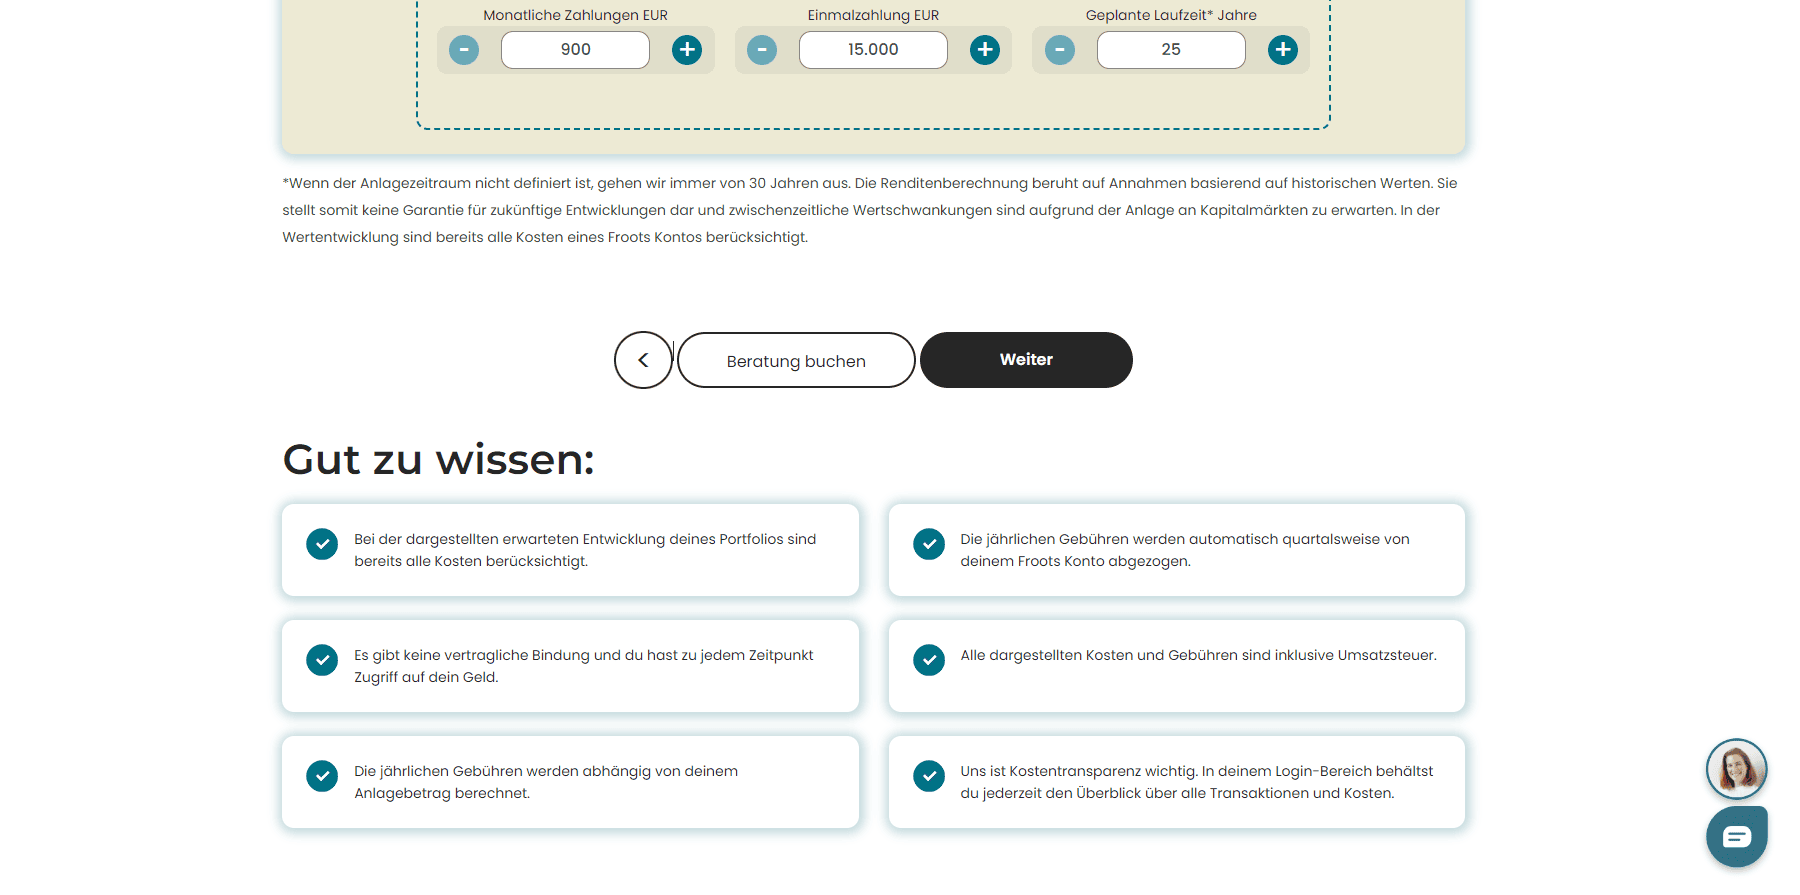Click the Beratung buchen button
The height and width of the screenshot is (895, 1800).
tap(796, 360)
